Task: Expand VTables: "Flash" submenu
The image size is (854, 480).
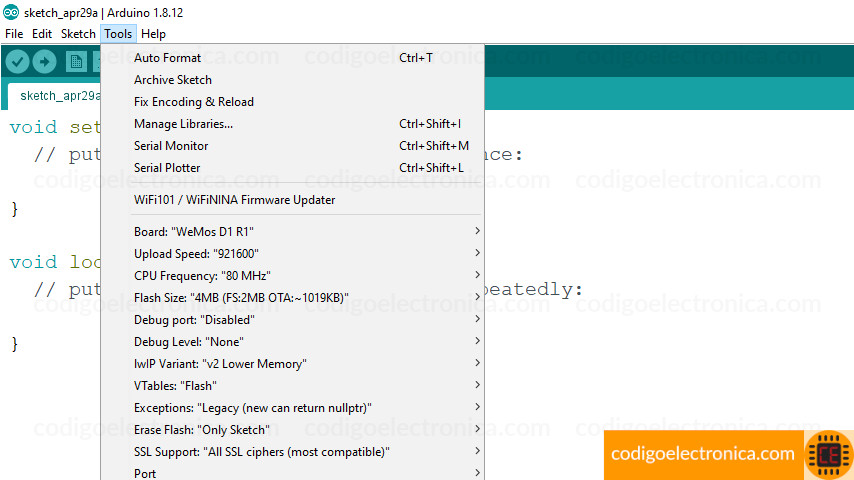Action: pos(292,386)
